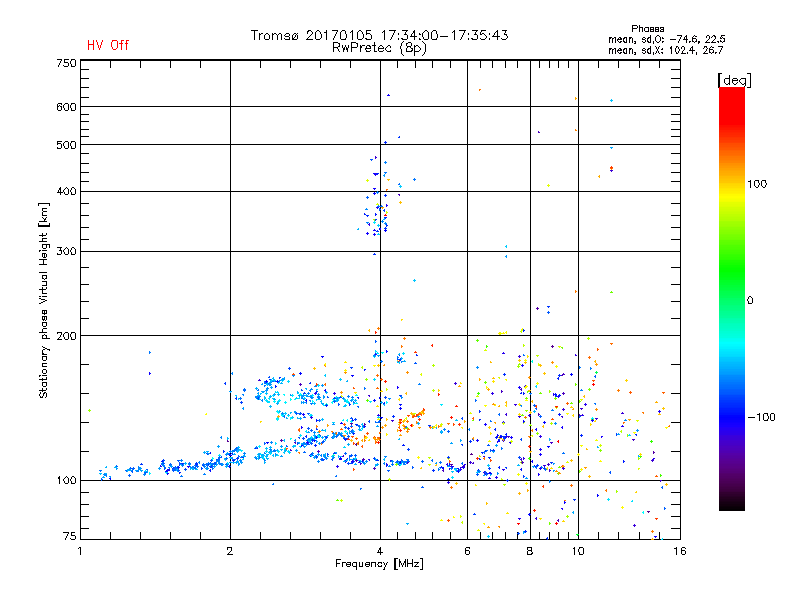Click the y-axis tick label '600'
800x600 pixels.
[x=66, y=107]
